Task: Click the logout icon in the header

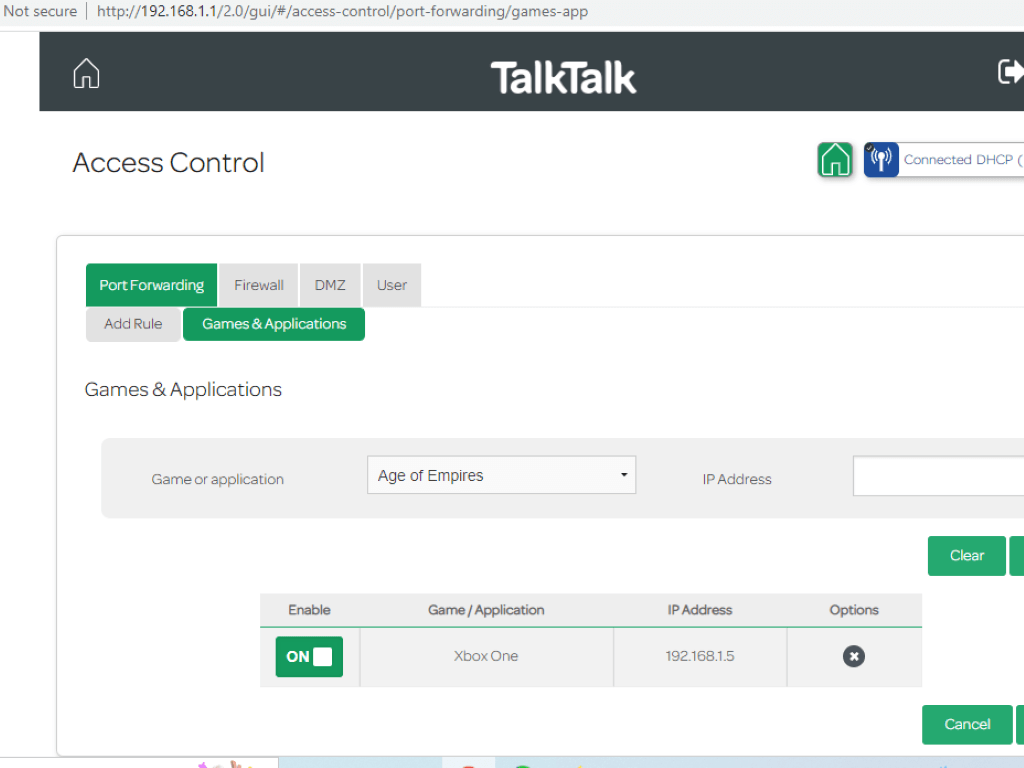Action: [x=1011, y=72]
